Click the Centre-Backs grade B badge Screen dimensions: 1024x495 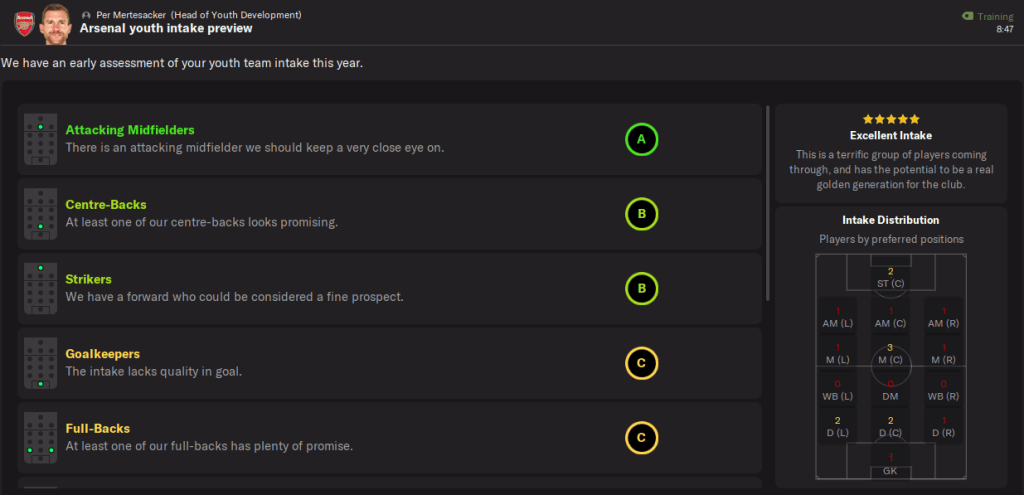point(641,215)
